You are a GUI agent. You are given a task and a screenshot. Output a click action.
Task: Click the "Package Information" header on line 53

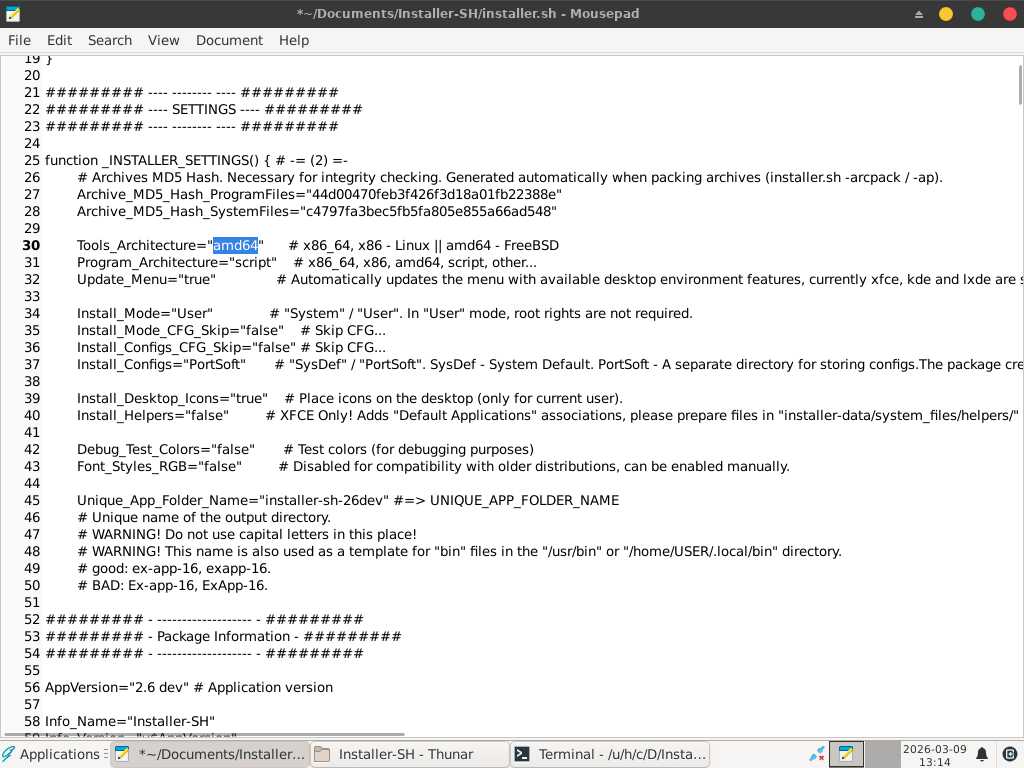tap(223, 636)
